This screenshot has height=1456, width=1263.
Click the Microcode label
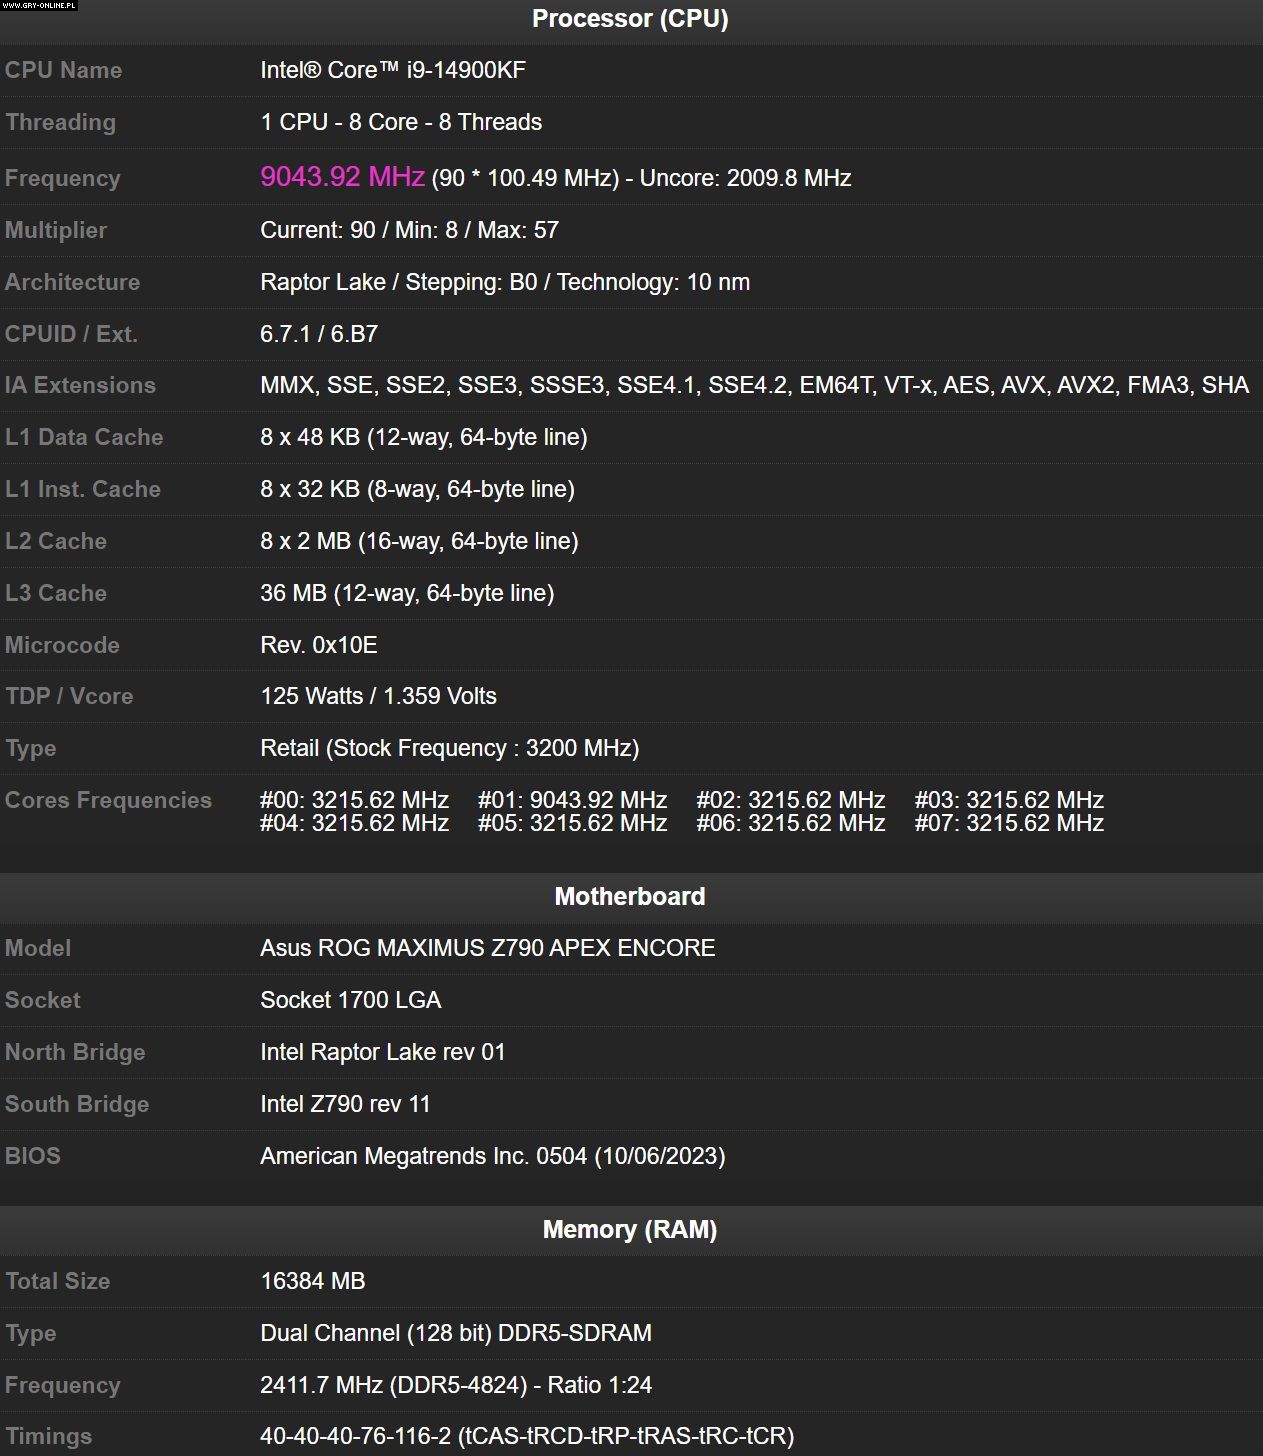click(62, 645)
